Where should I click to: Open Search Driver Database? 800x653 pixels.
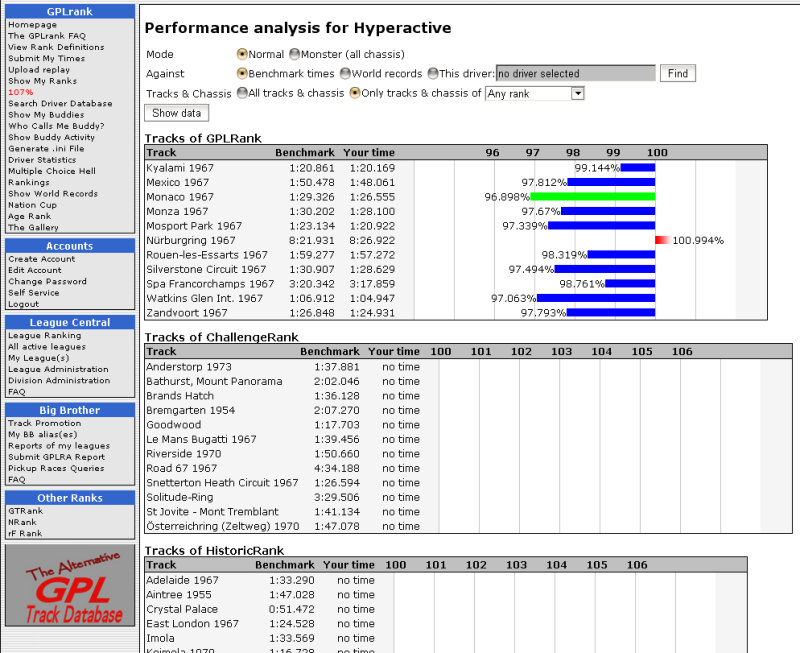tap(60, 103)
